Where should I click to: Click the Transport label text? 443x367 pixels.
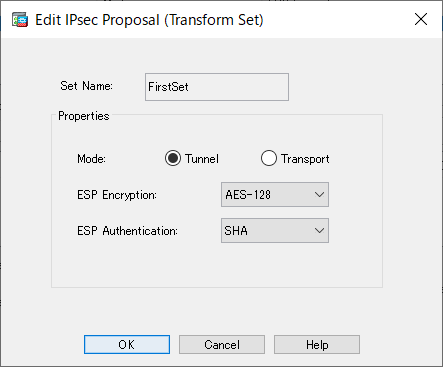click(305, 159)
